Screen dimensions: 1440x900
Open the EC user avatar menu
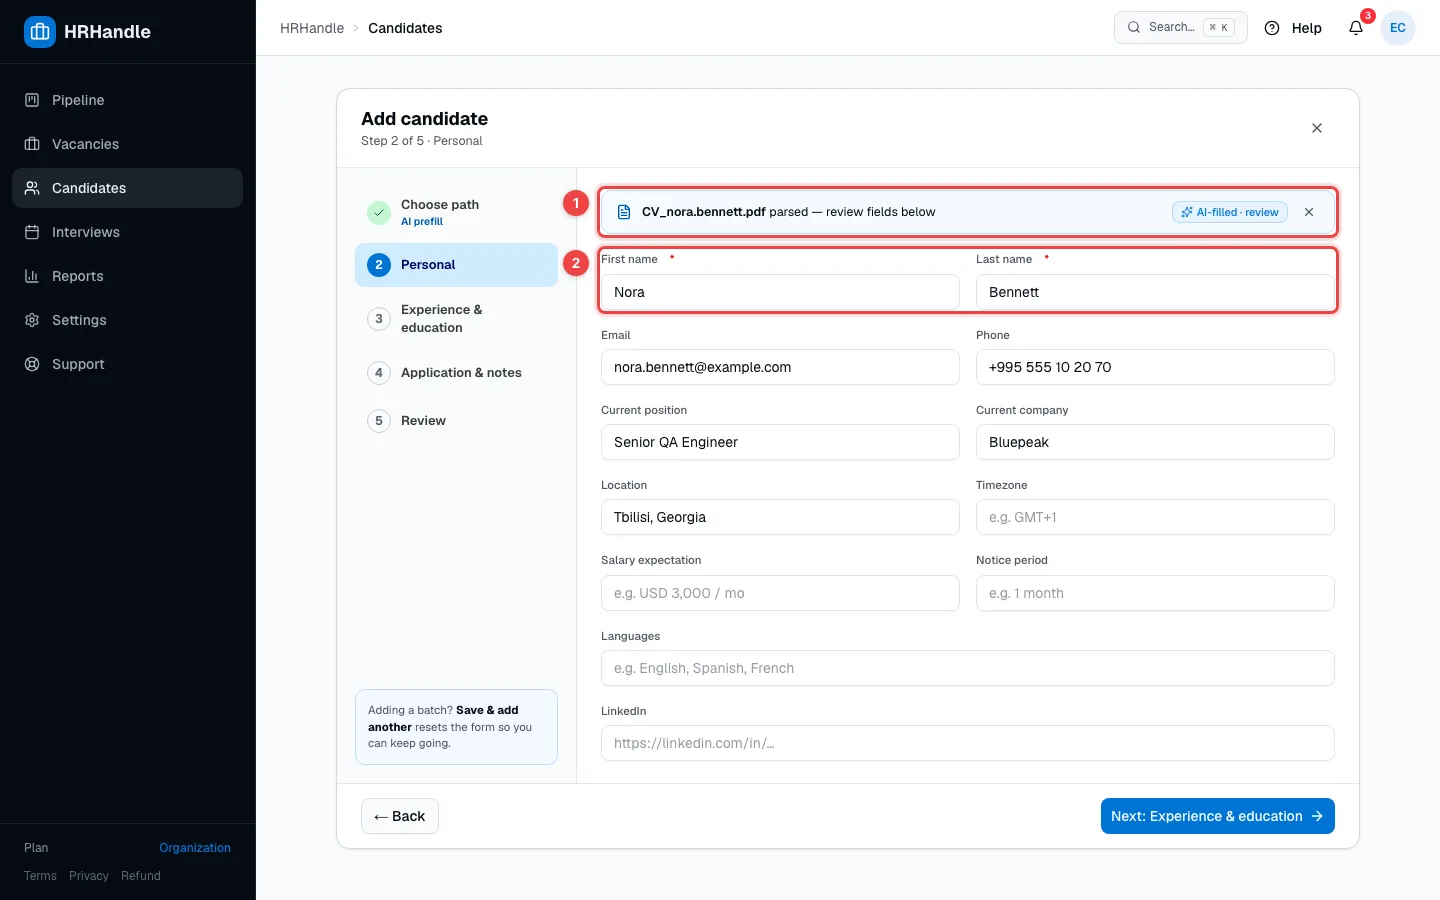pos(1398,28)
